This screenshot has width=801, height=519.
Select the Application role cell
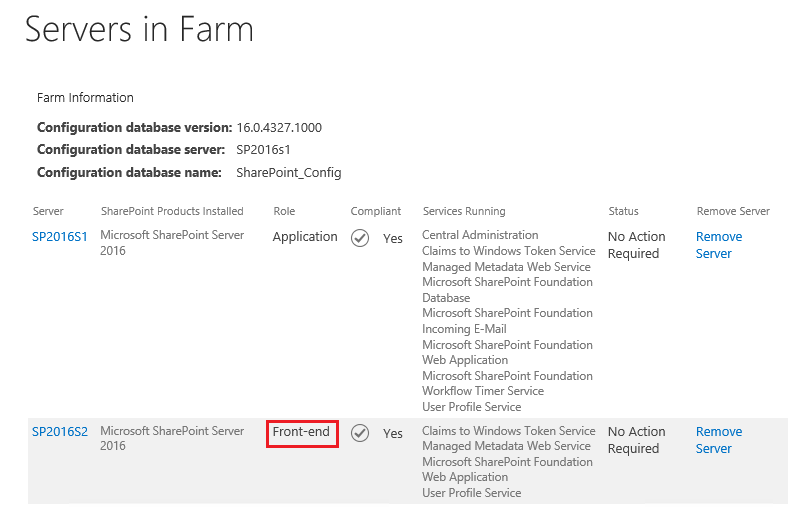click(x=305, y=237)
